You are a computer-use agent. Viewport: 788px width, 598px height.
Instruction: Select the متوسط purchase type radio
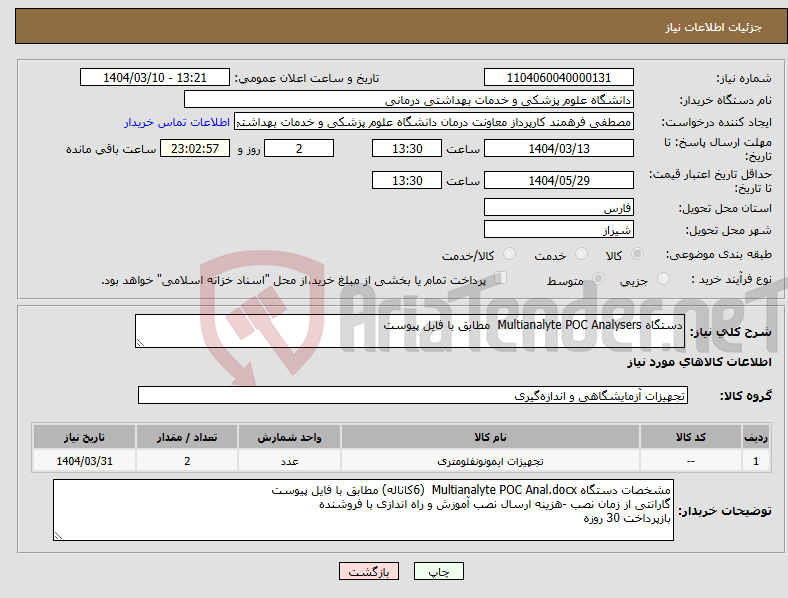pyautogui.click(x=598, y=278)
